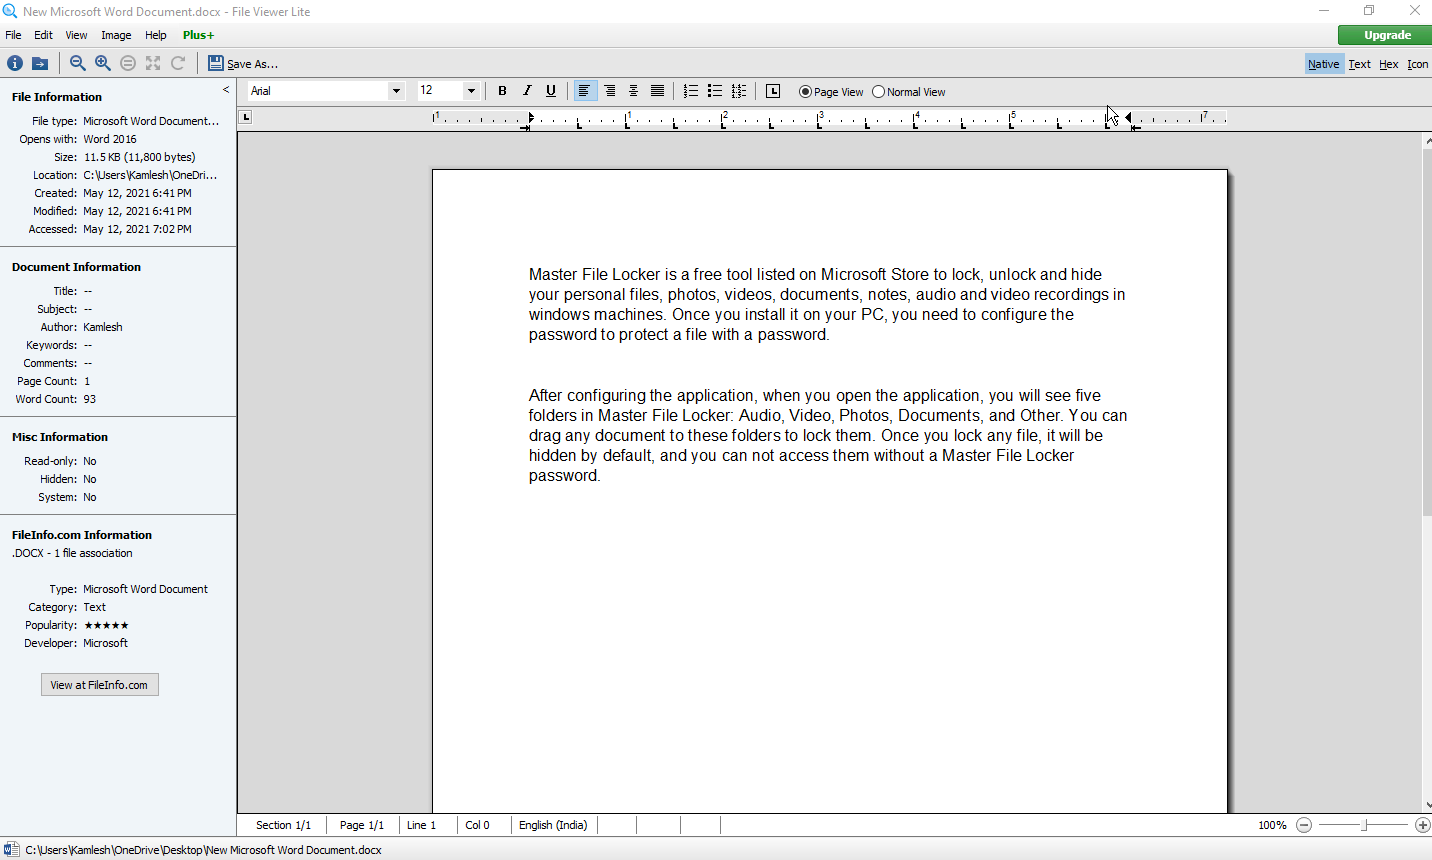Open the File menu
Viewport: 1432px width, 860px height.
coord(13,35)
